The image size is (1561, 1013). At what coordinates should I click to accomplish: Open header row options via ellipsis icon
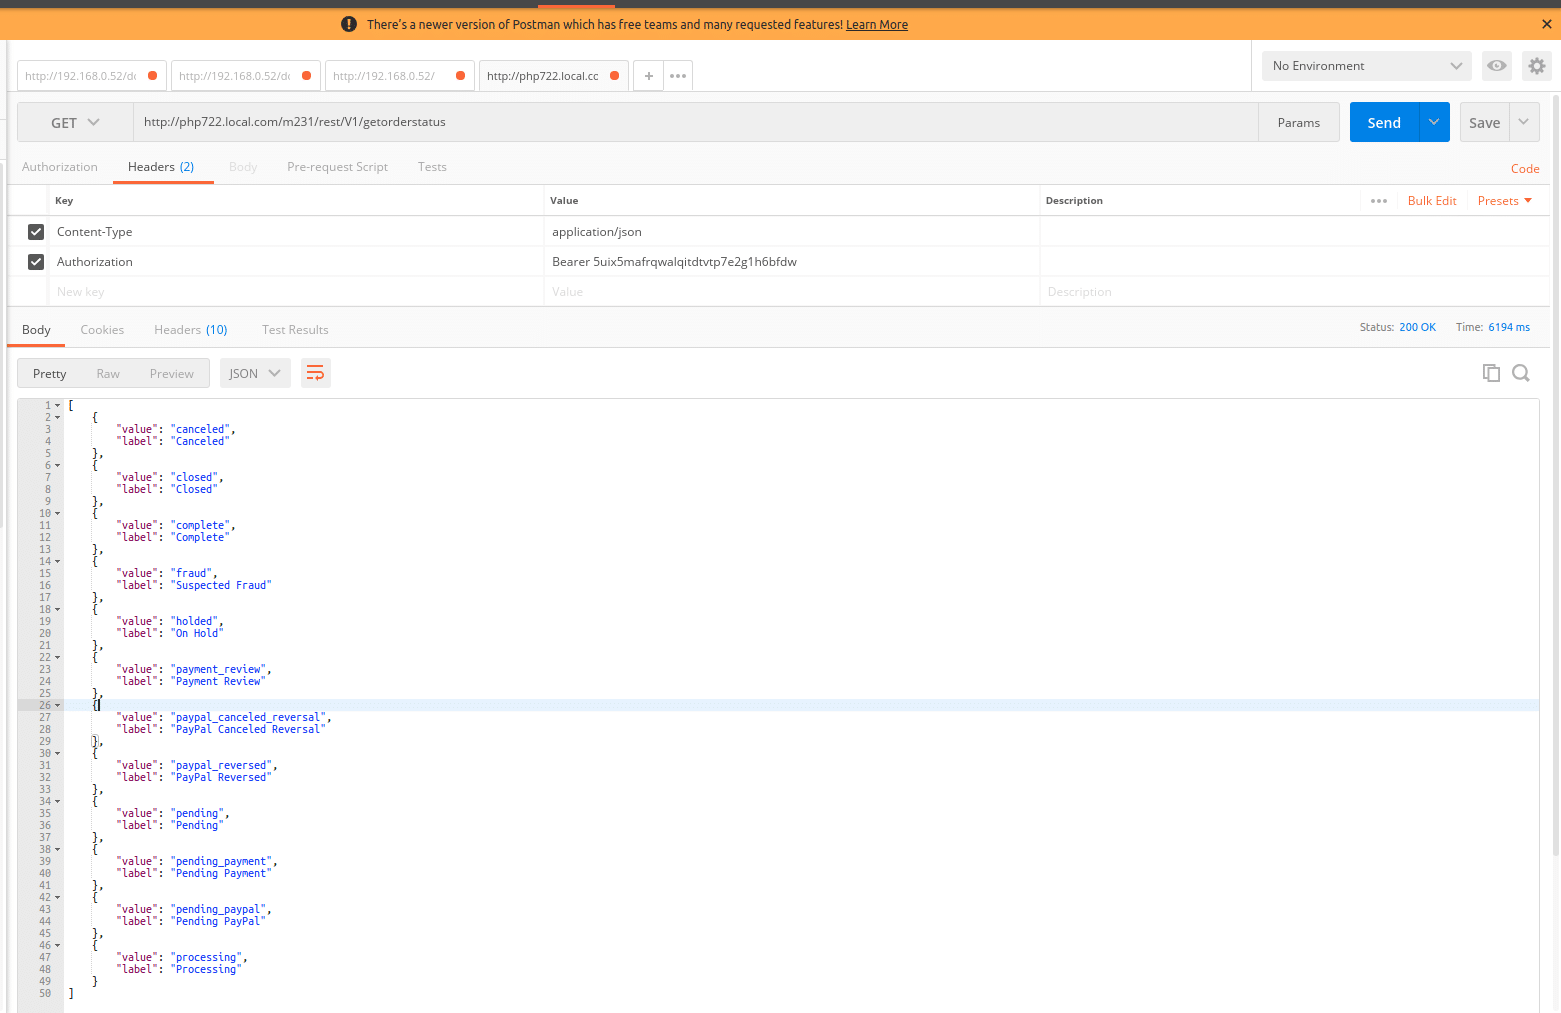coord(1378,200)
